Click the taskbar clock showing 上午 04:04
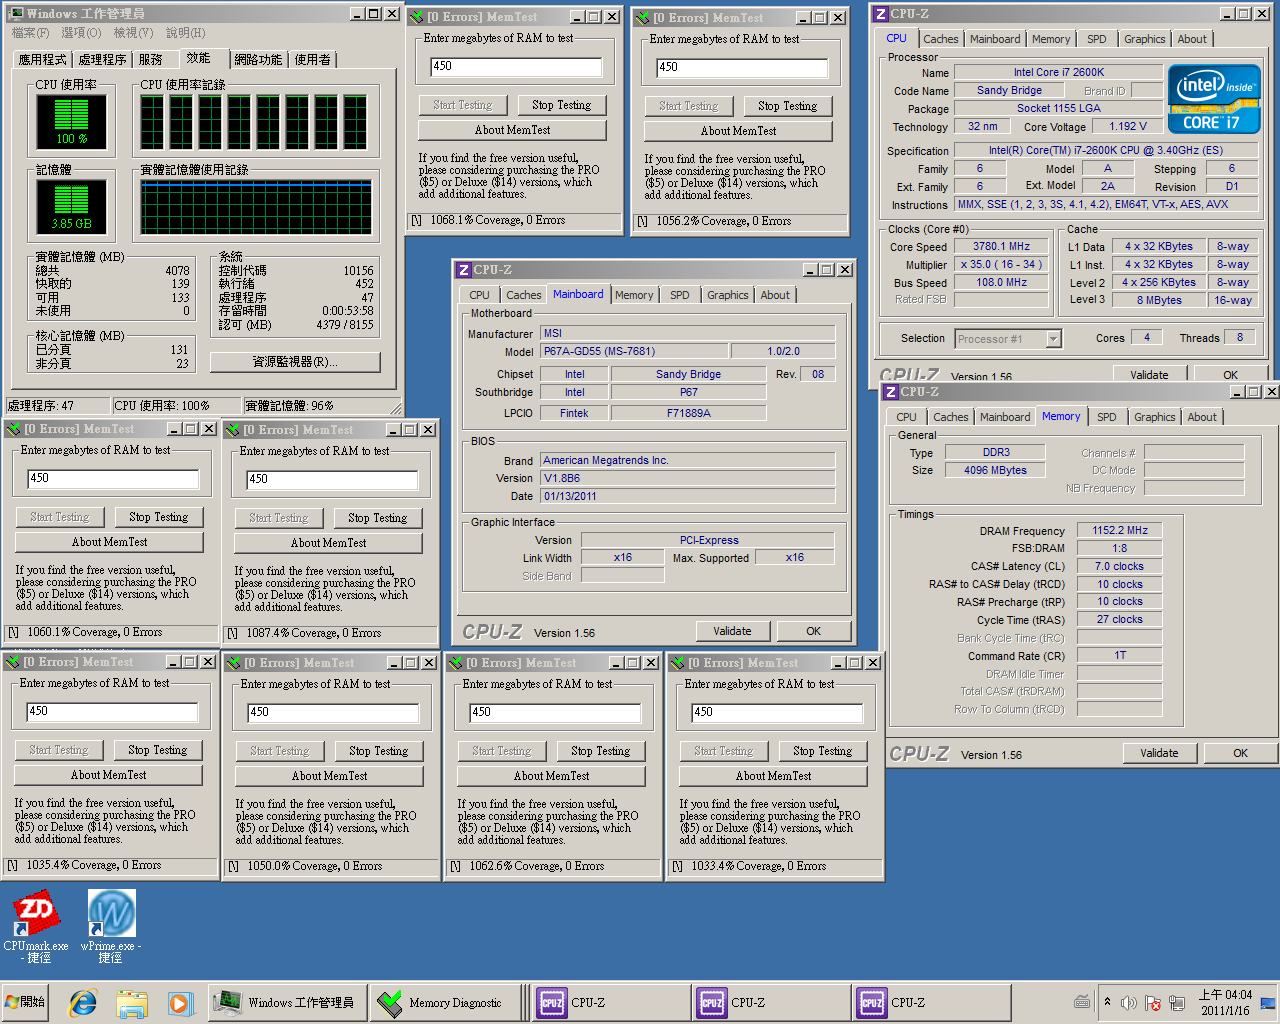The height and width of the screenshot is (1024, 1280). pos(1226,1002)
